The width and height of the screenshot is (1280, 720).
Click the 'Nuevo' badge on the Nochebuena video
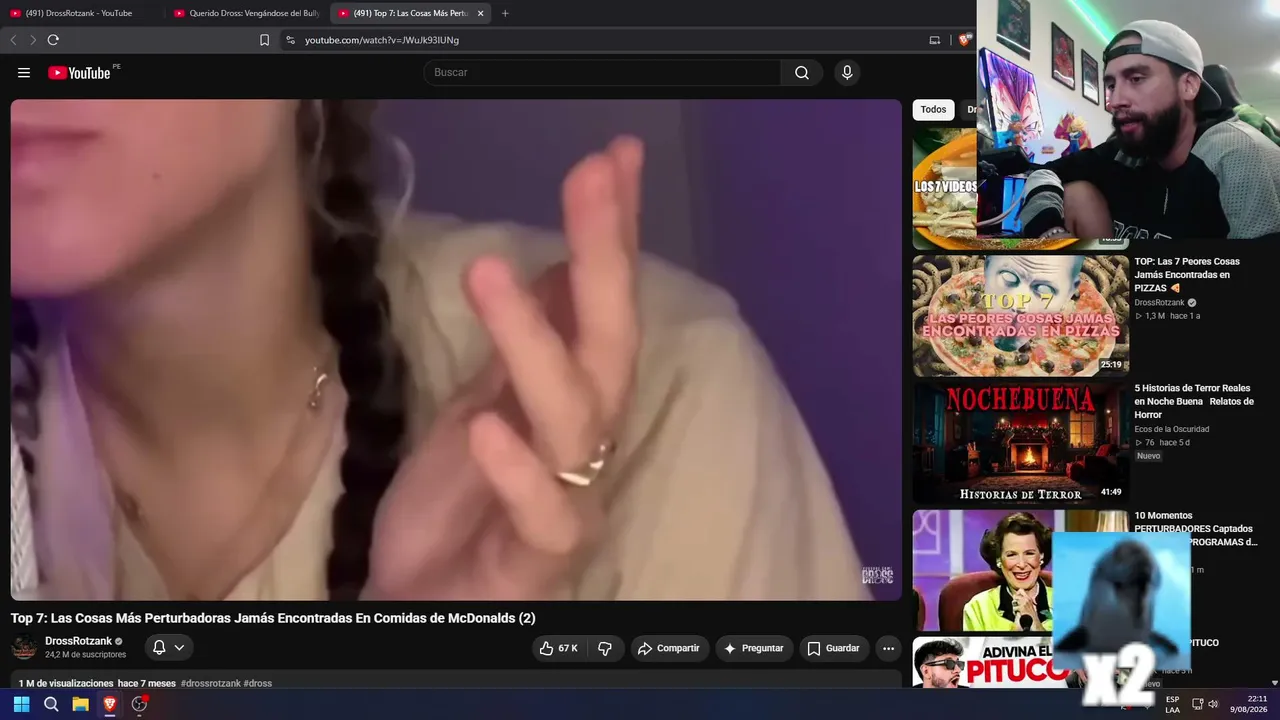pos(1148,456)
